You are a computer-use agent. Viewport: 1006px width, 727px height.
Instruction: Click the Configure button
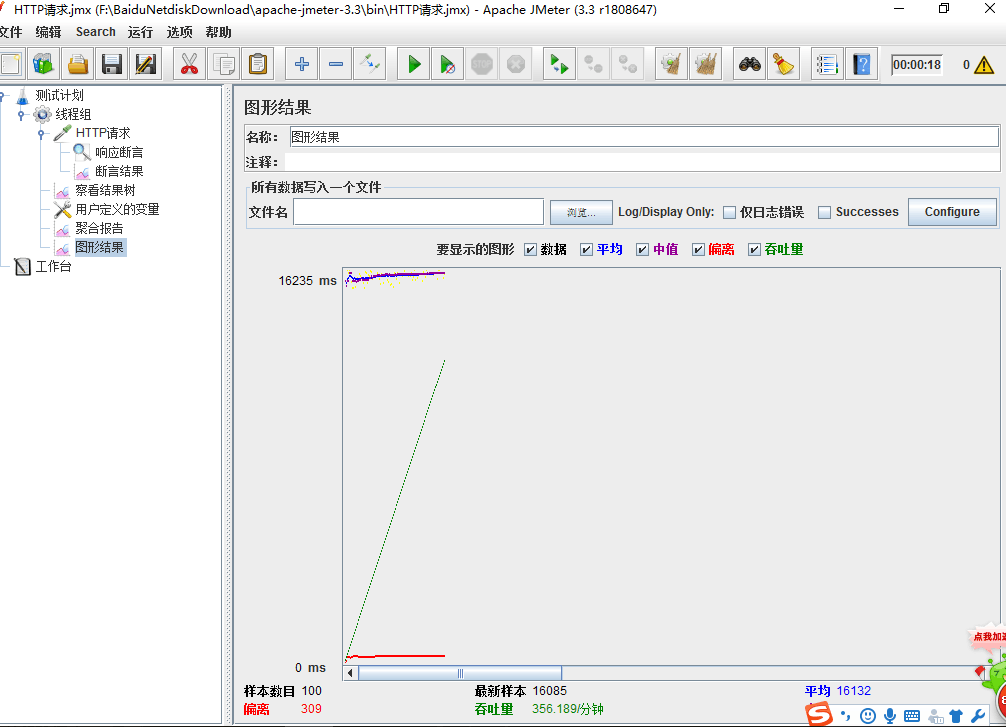tap(952, 212)
